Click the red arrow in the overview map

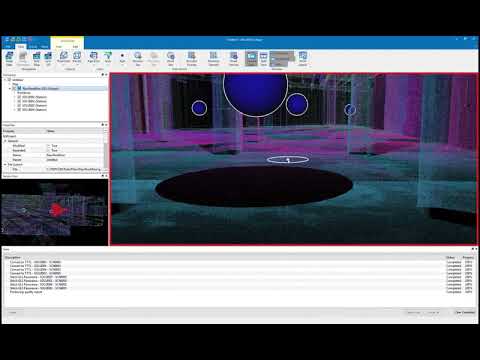click(57, 210)
